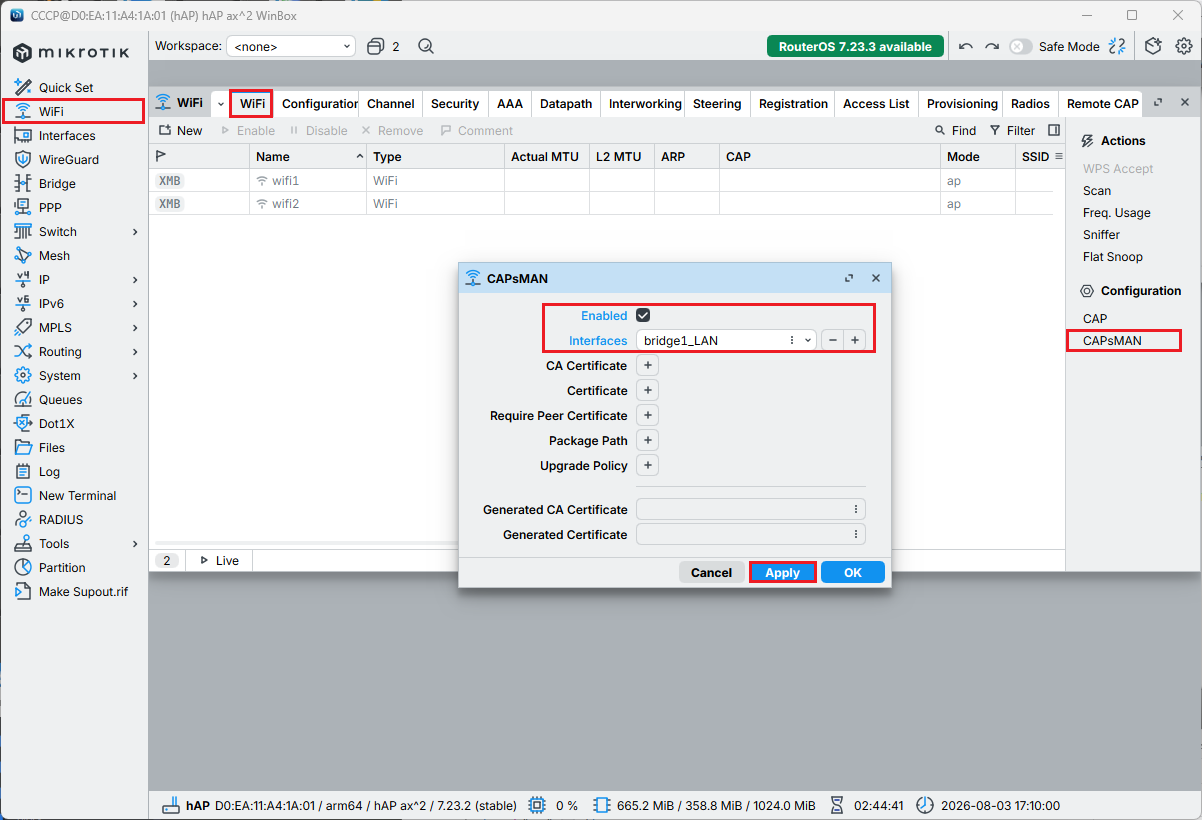This screenshot has height=820, width=1202.
Task: Open Mesh in sidebar
Action: pos(54,256)
